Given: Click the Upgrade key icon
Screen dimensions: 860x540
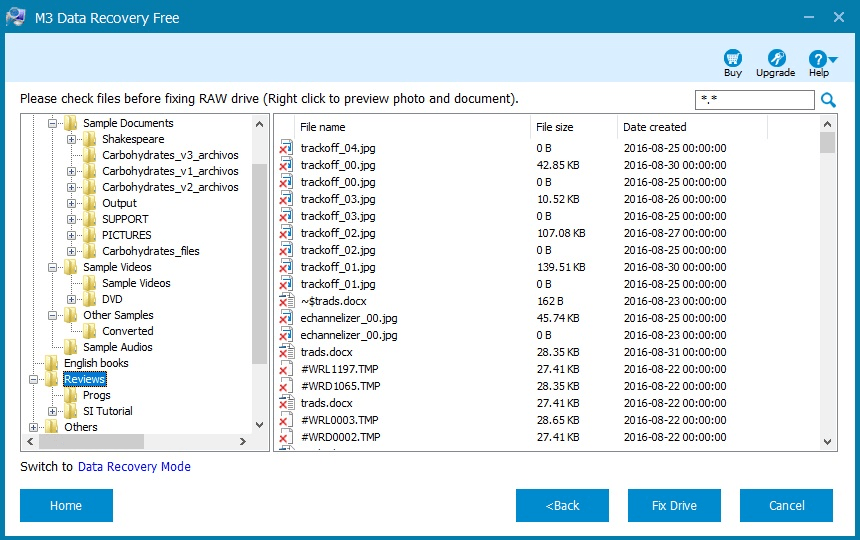Looking at the screenshot, I should (776, 58).
